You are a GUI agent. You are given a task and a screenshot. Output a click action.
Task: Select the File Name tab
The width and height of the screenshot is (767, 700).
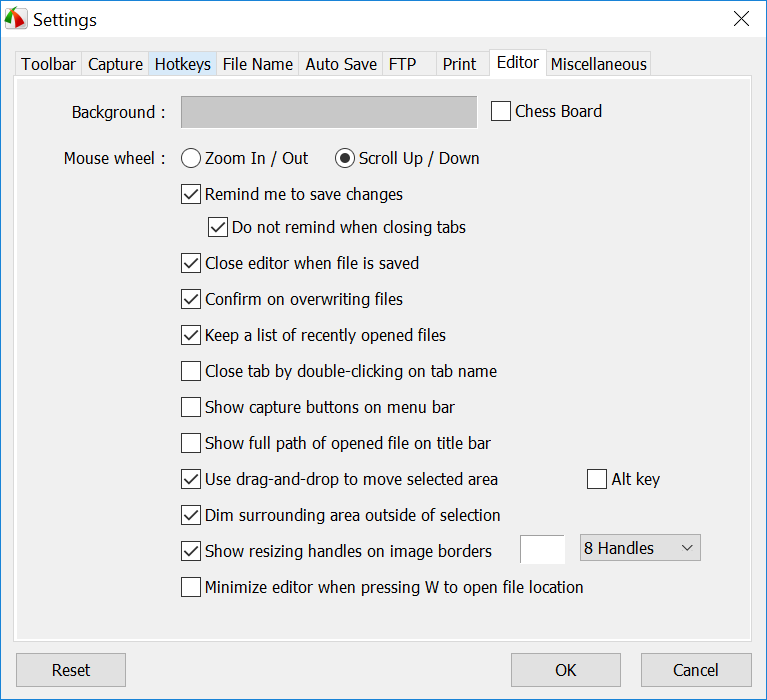click(x=257, y=64)
